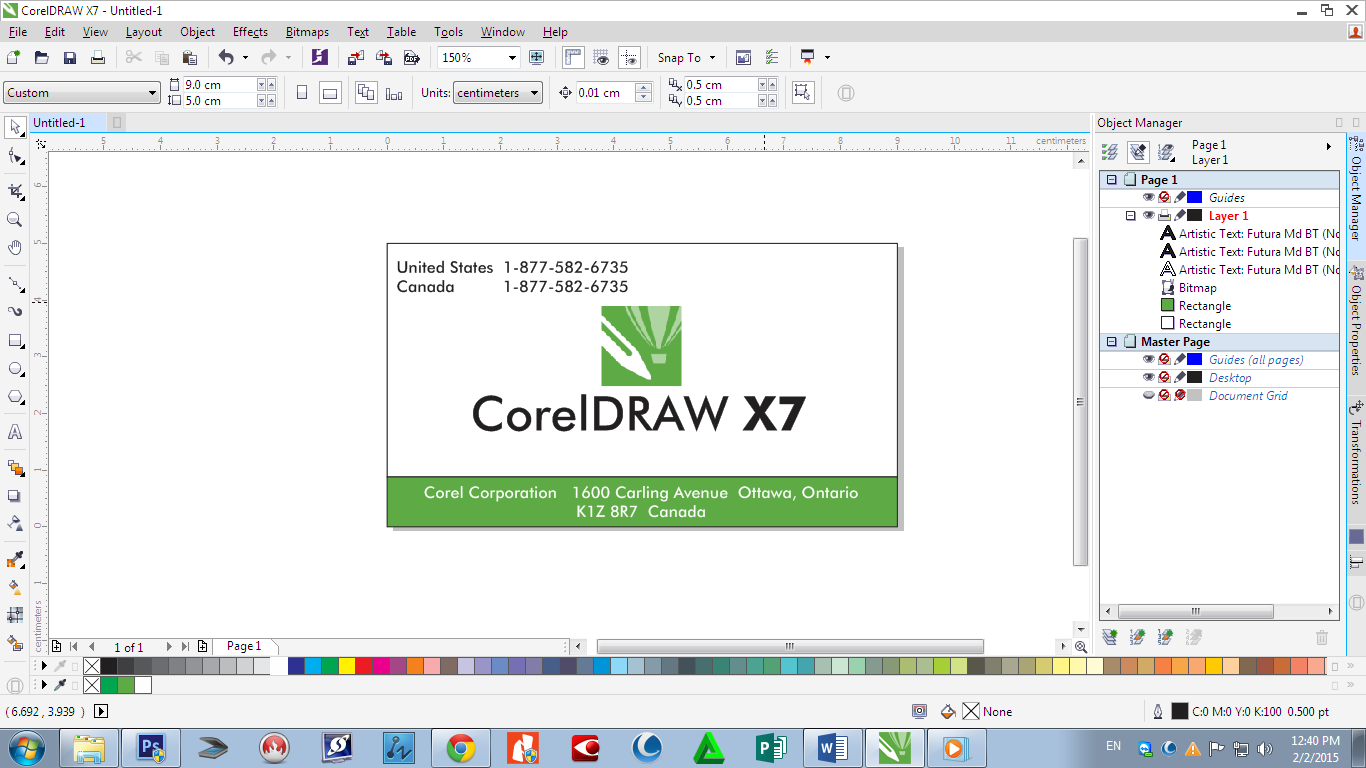
Task: Open the Effects menu
Action: pyautogui.click(x=250, y=32)
